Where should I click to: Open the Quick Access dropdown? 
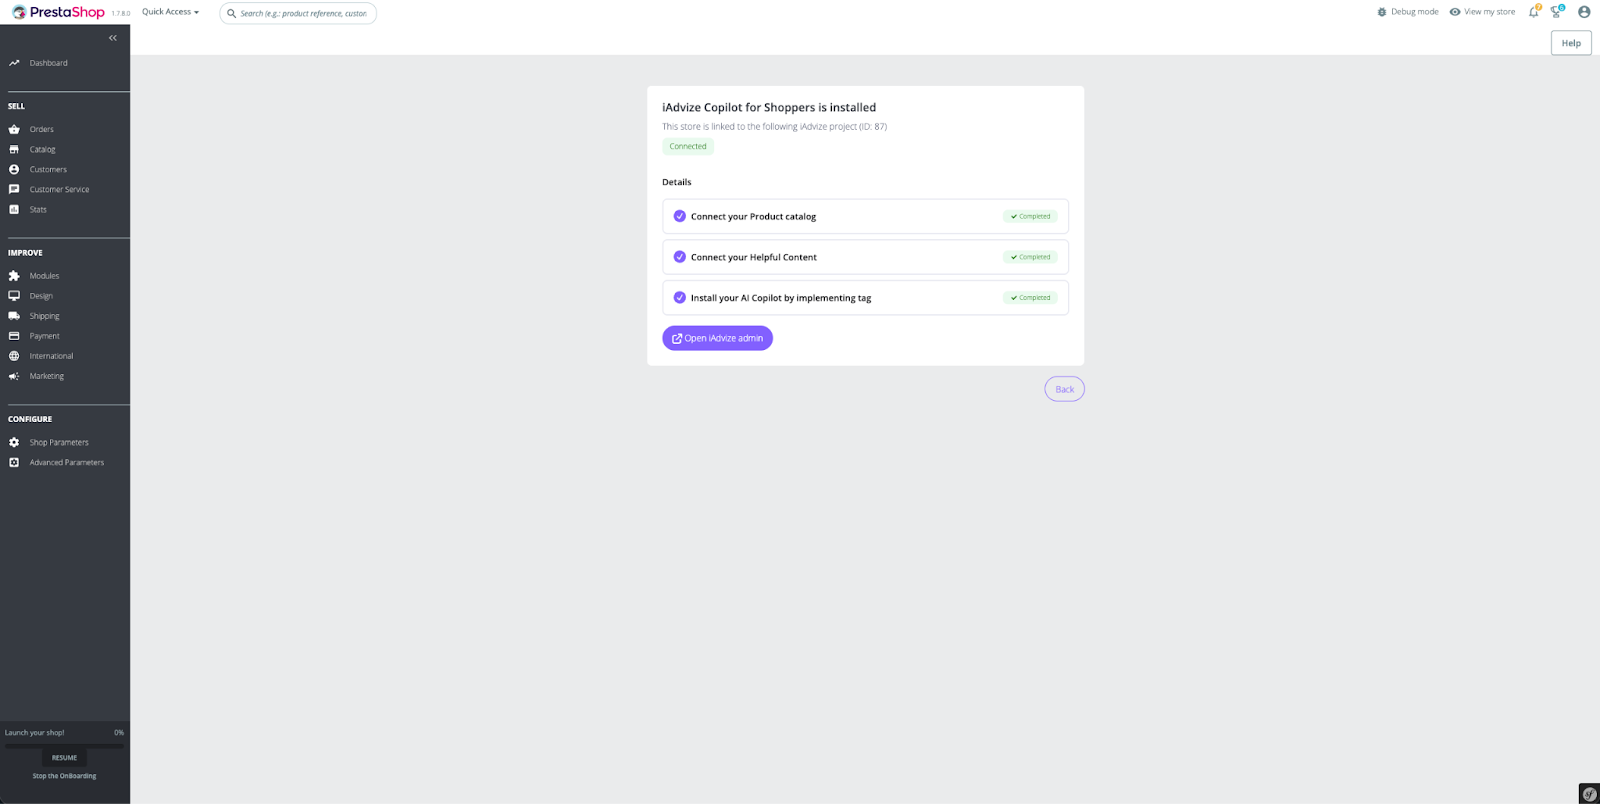click(x=170, y=12)
